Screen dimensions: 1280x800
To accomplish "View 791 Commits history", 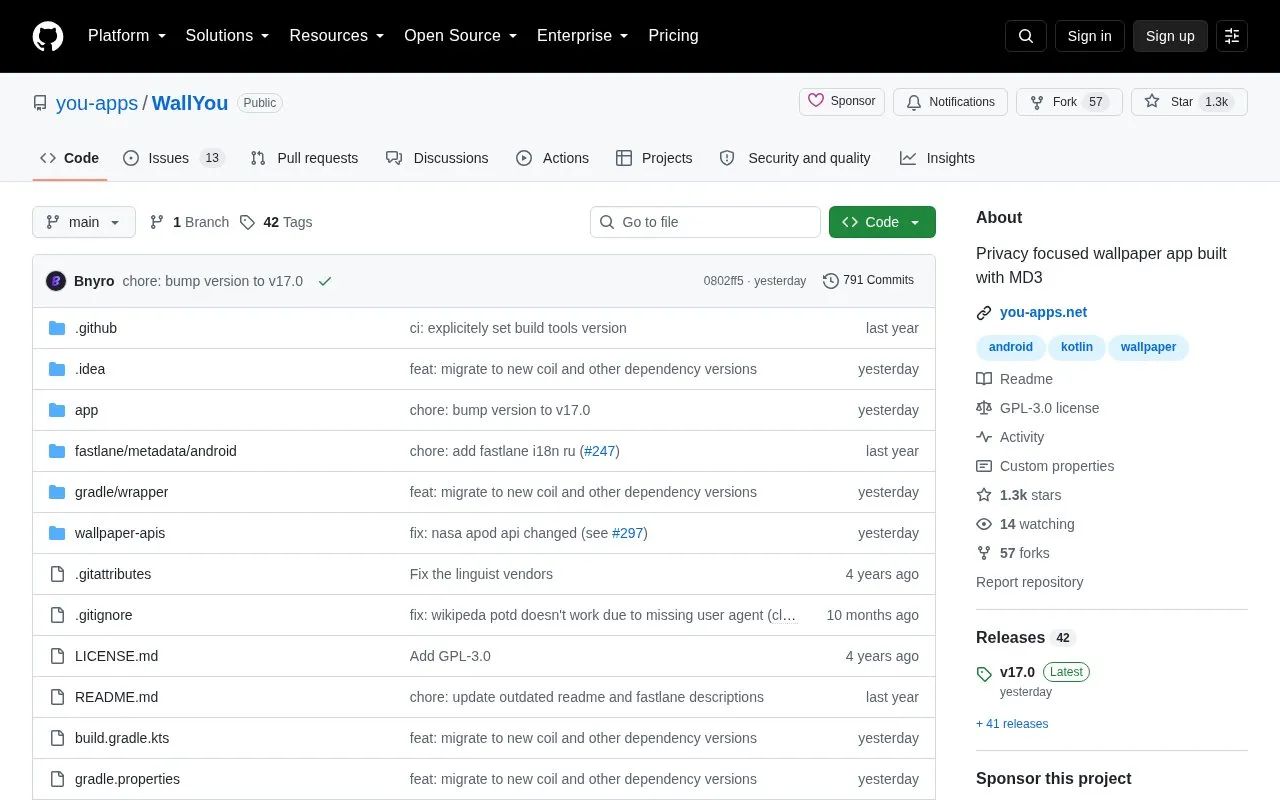I will [x=868, y=281].
